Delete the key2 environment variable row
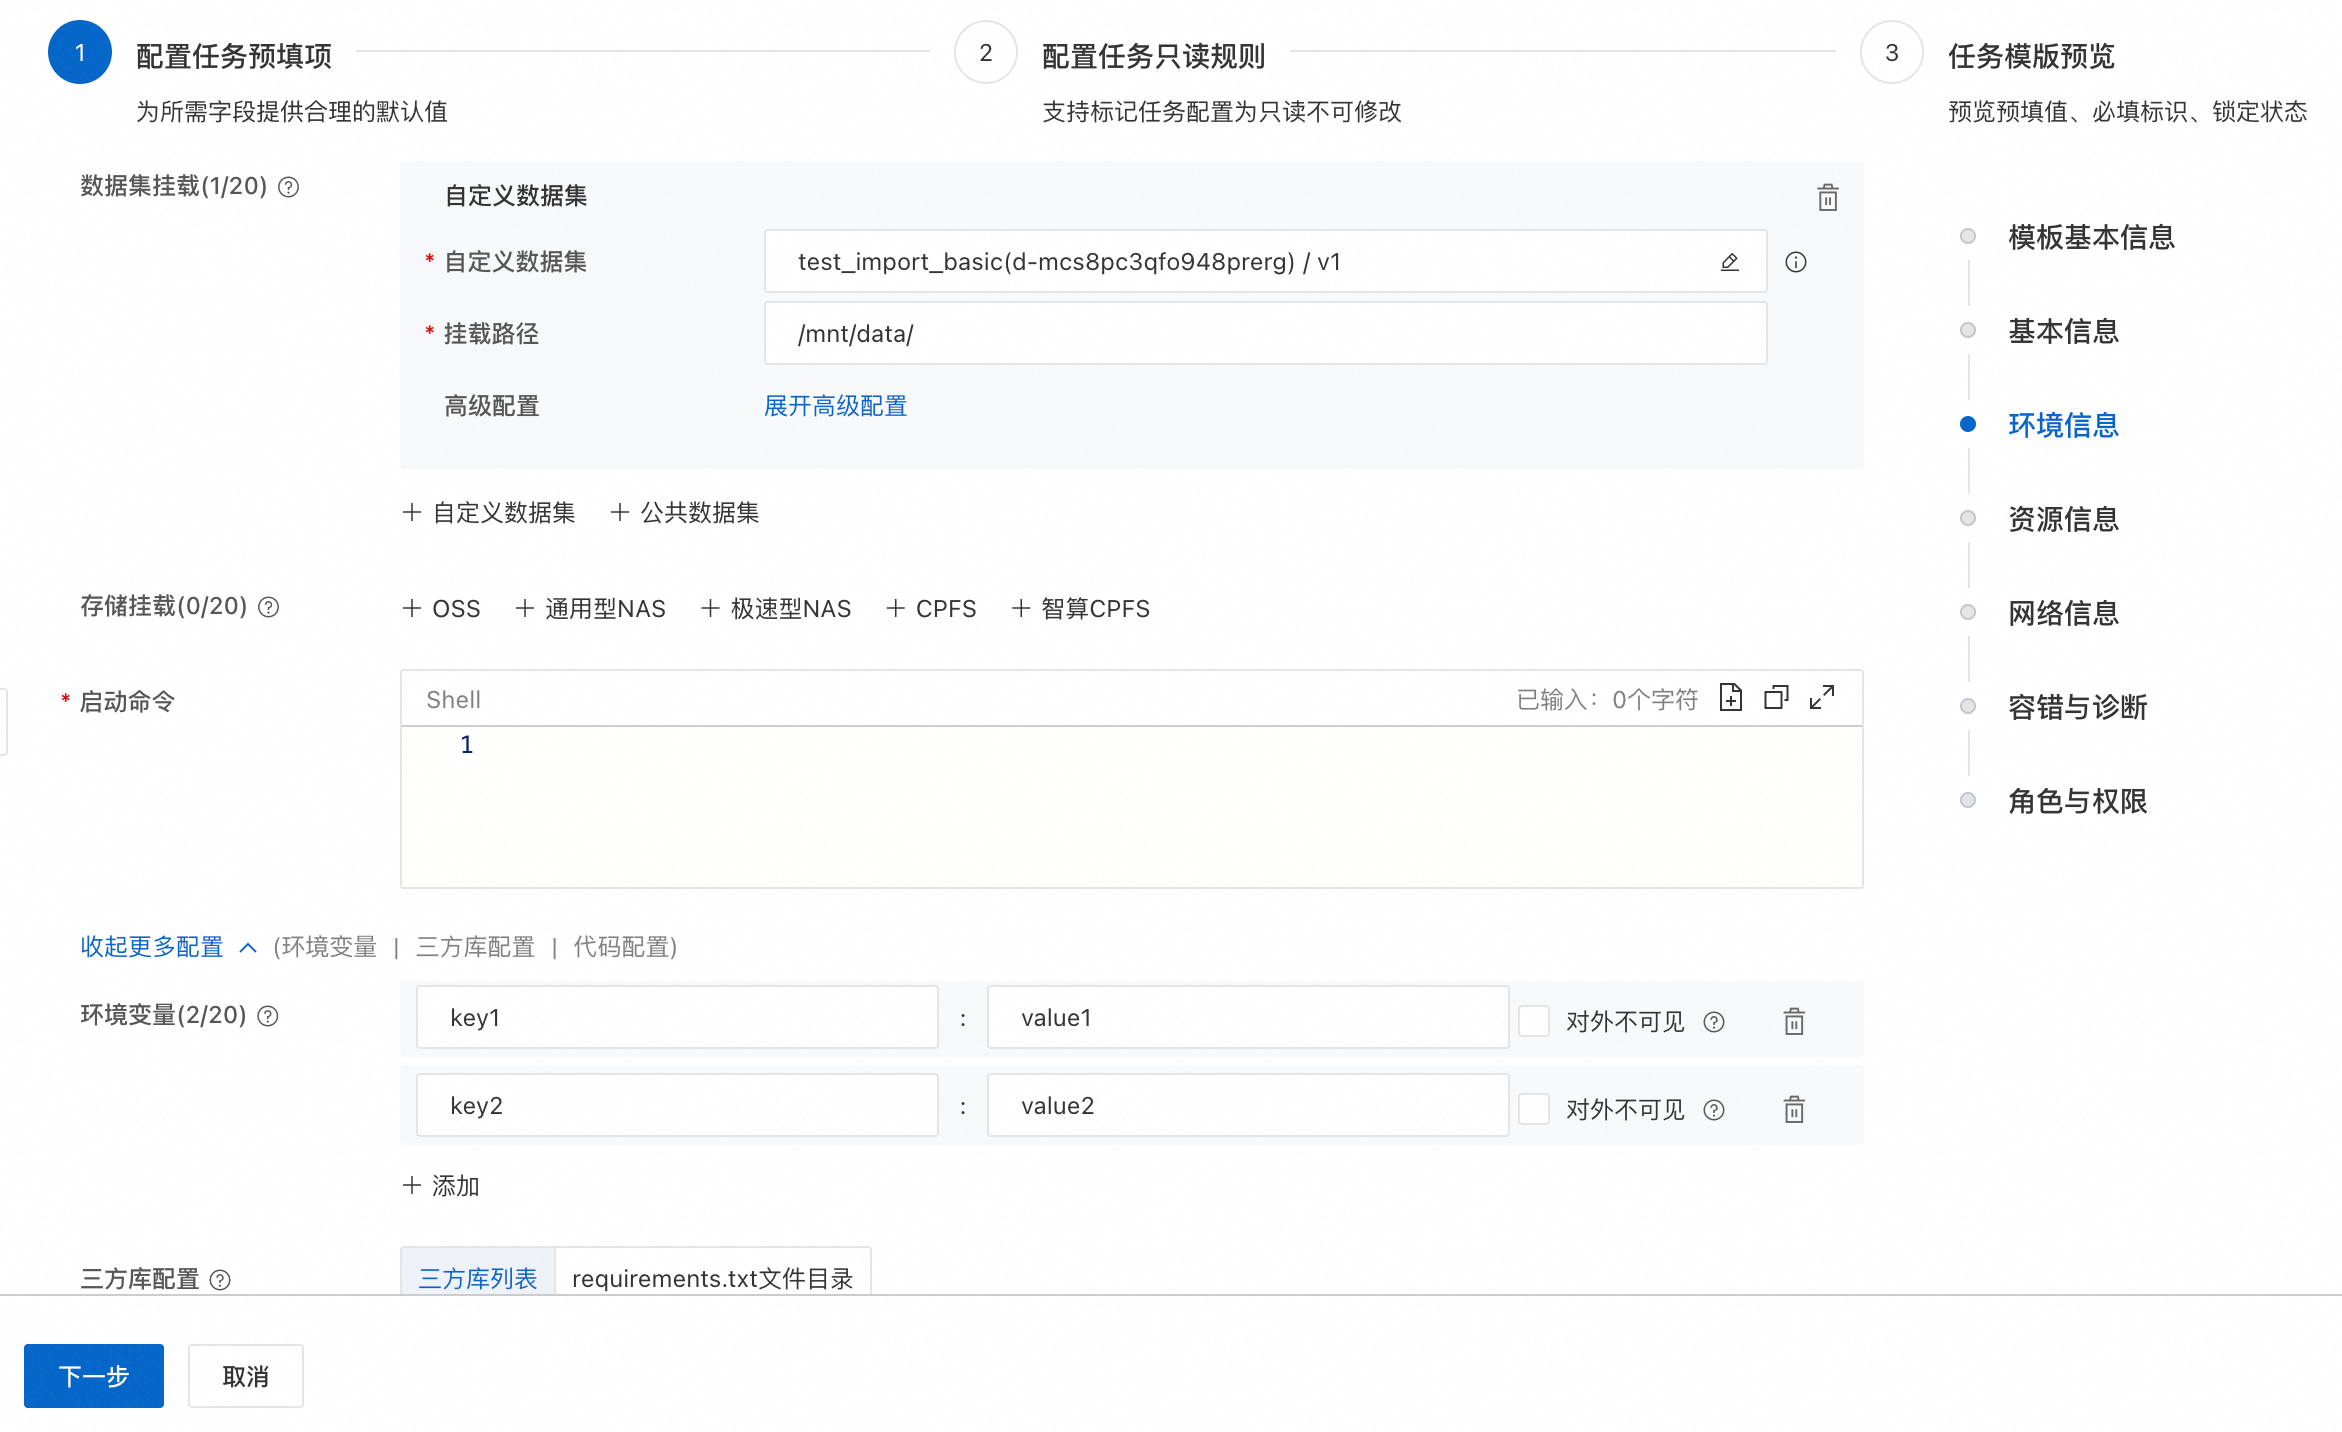The width and height of the screenshot is (2342, 1432). click(1794, 1109)
